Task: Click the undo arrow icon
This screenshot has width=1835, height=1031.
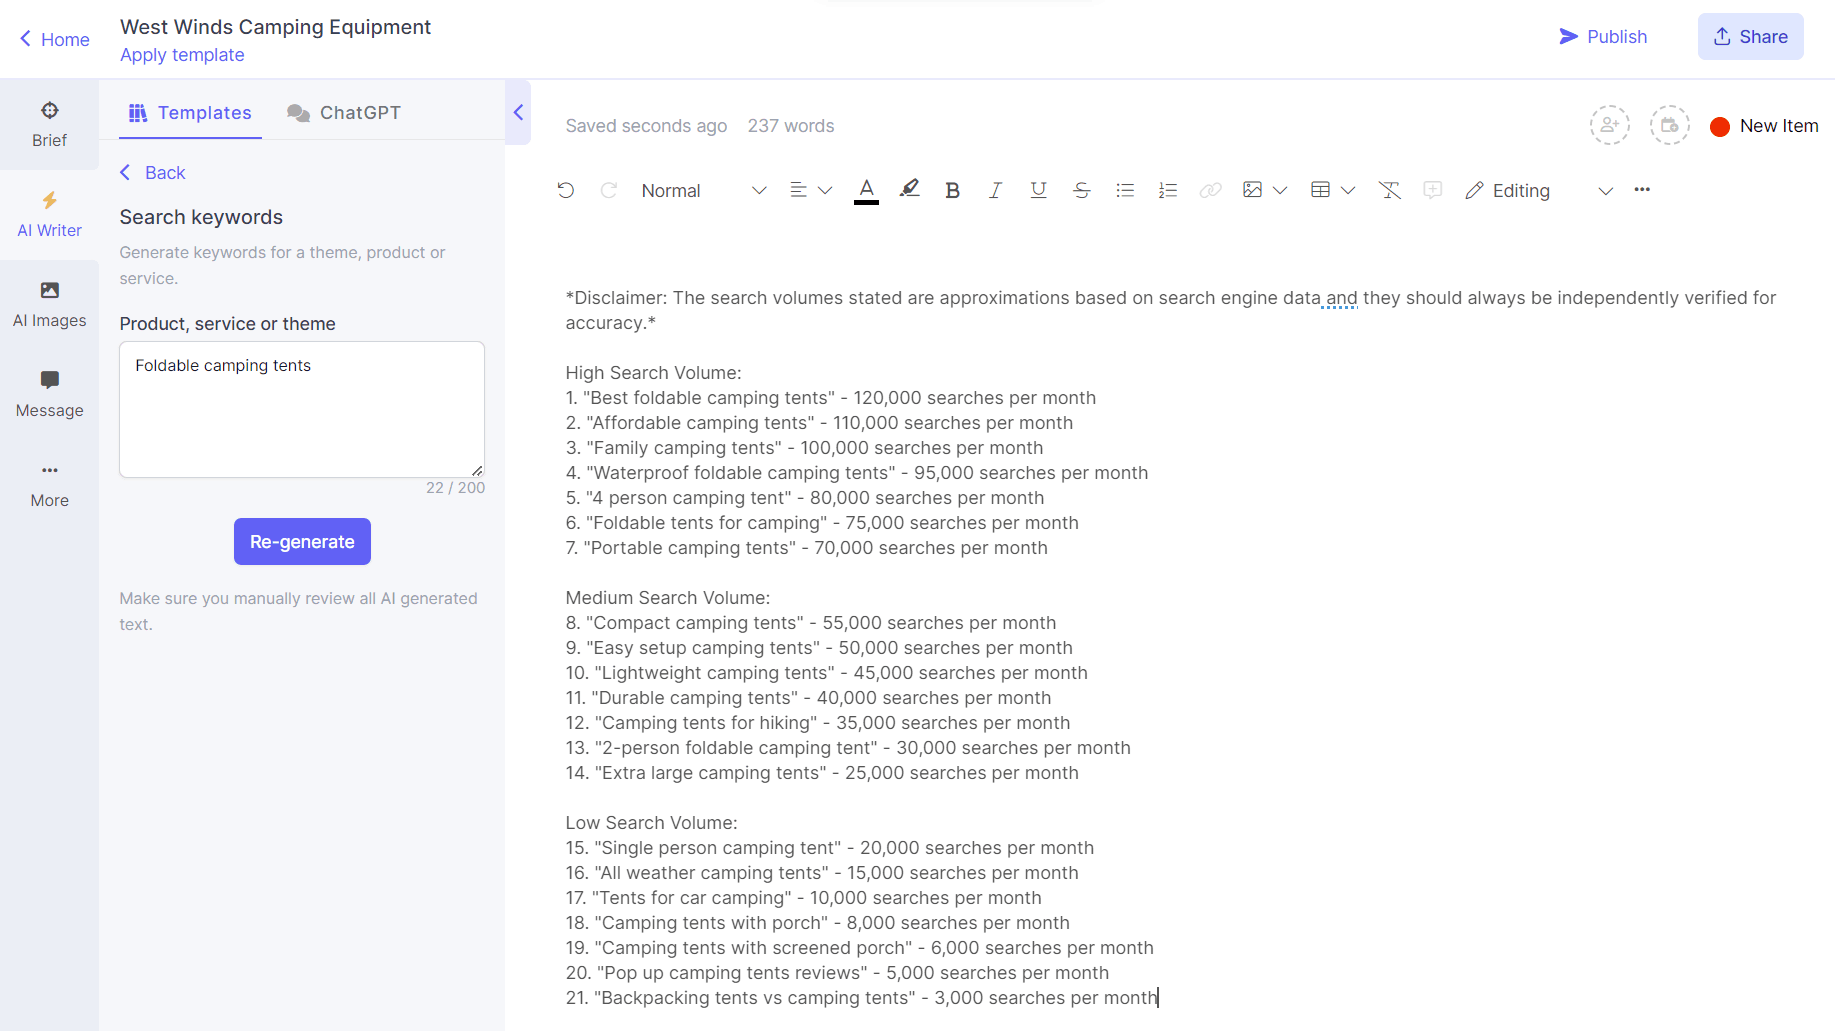Action: pos(566,190)
